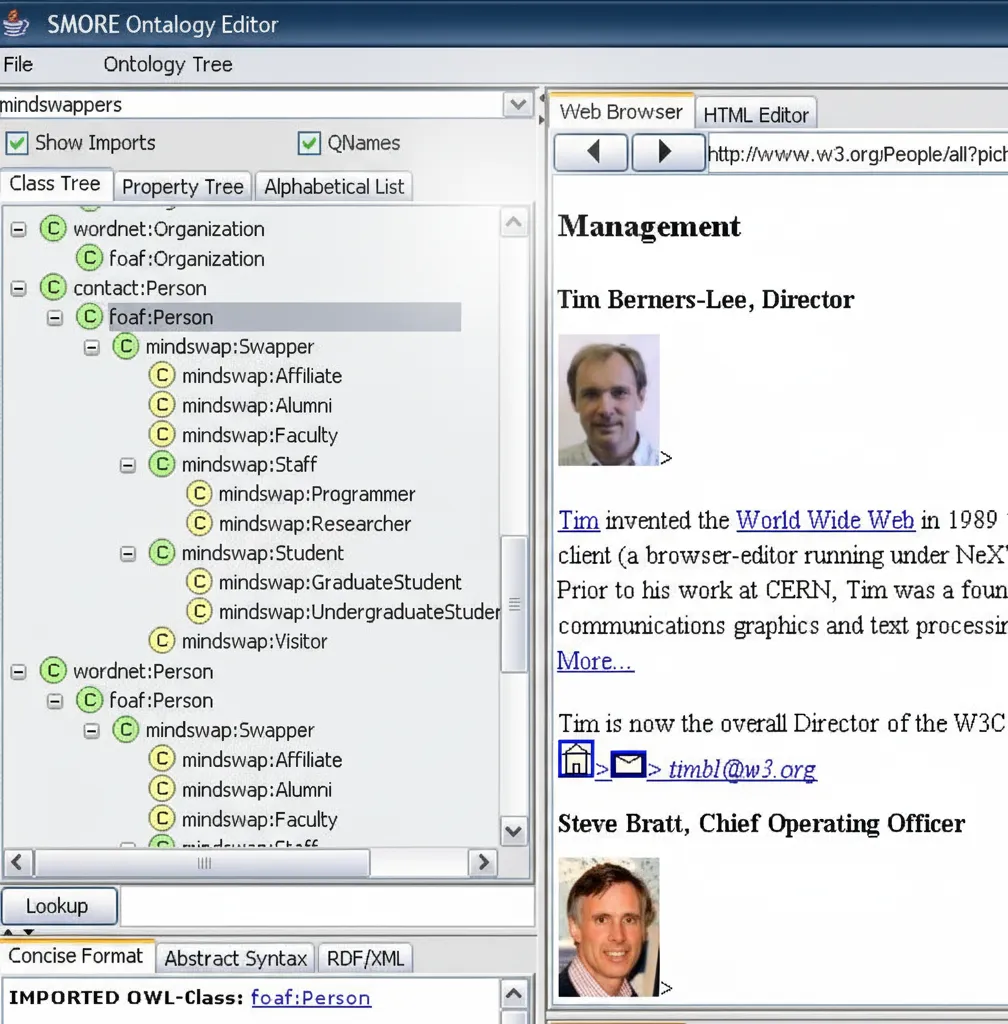This screenshot has width=1008, height=1024.
Task: Click the browser back arrow button
Action: (x=591, y=153)
